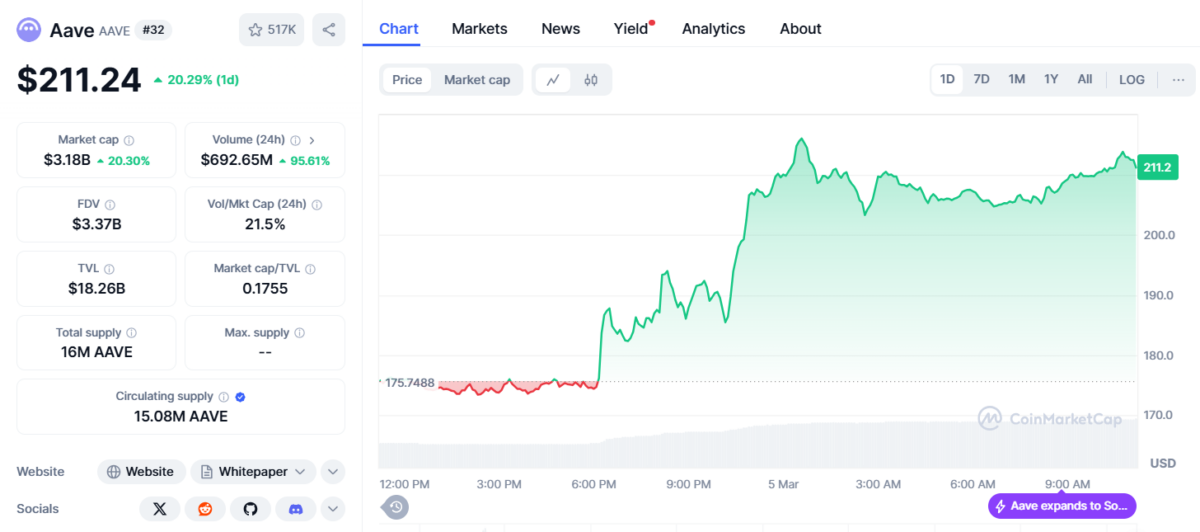Open chart more options ellipsis
Viewport: 1200px width, 532px height.
coord(1178,79)
